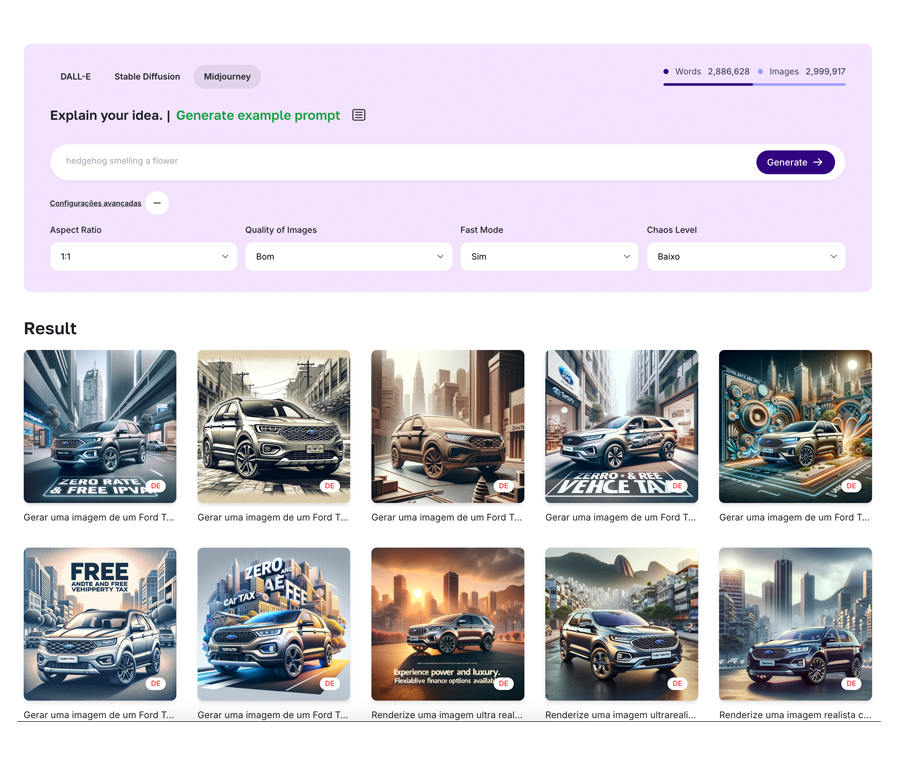898x760 pixels.
Task: Click the DE badge on the sunset car image
Action: (x=503, y=684)
